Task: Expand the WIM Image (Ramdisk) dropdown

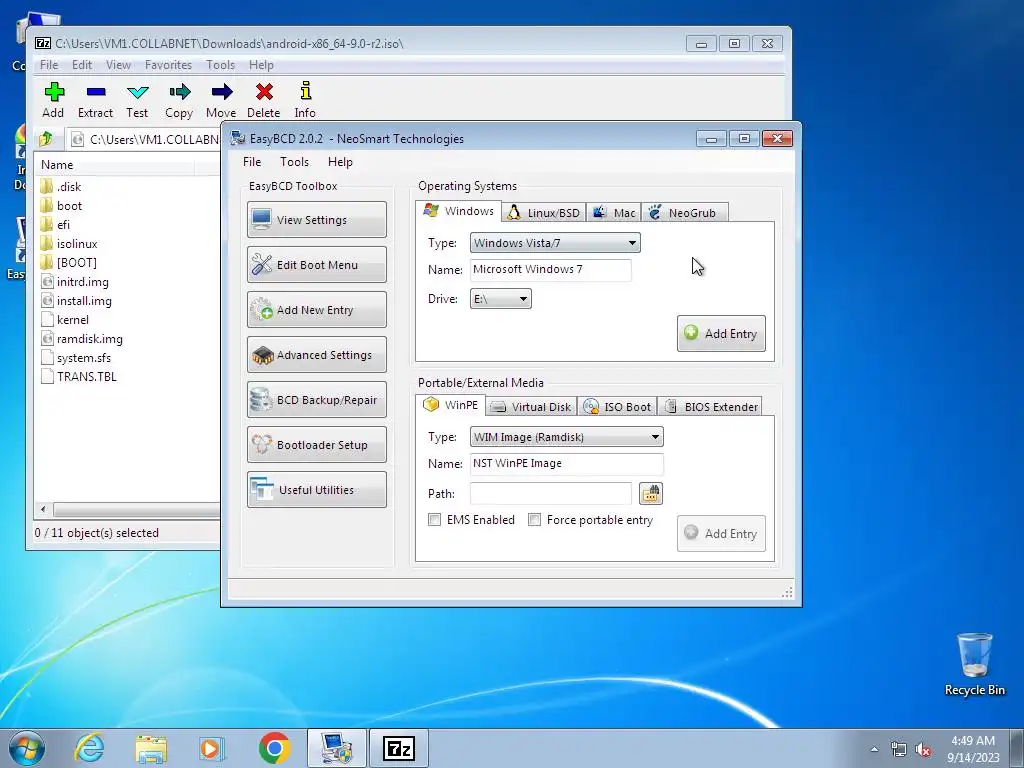Action: pos(567,437)
